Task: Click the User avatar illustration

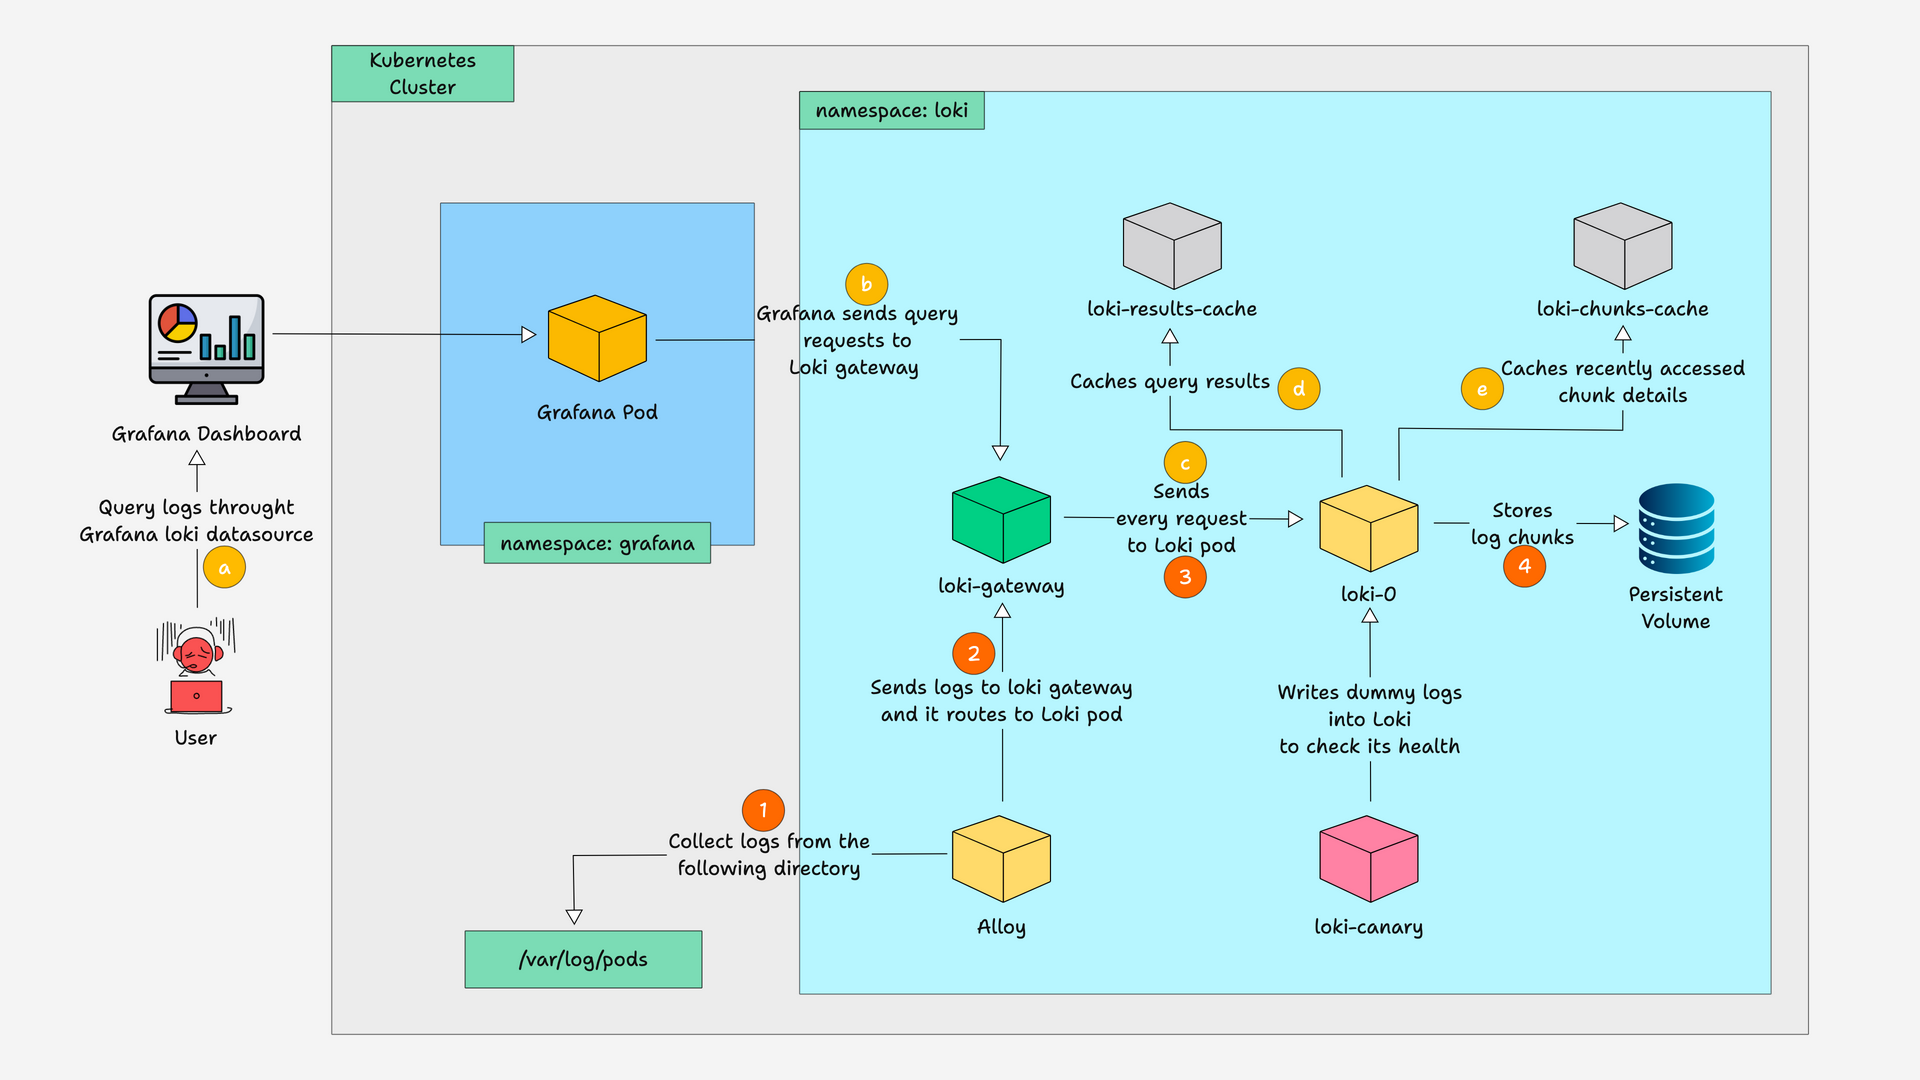Action: 196,665
